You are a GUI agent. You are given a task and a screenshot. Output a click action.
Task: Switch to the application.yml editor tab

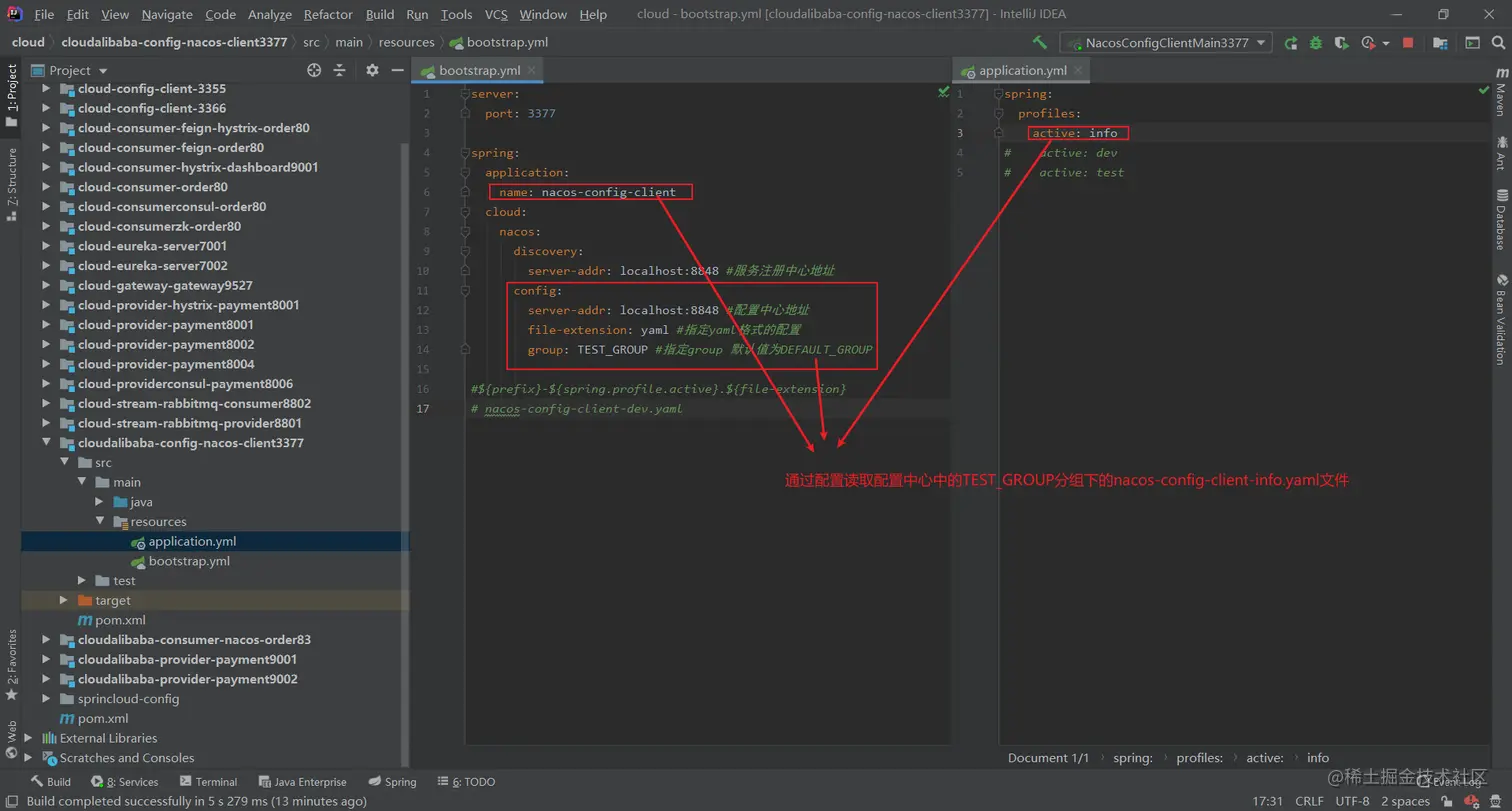(x=1022, y=70)
